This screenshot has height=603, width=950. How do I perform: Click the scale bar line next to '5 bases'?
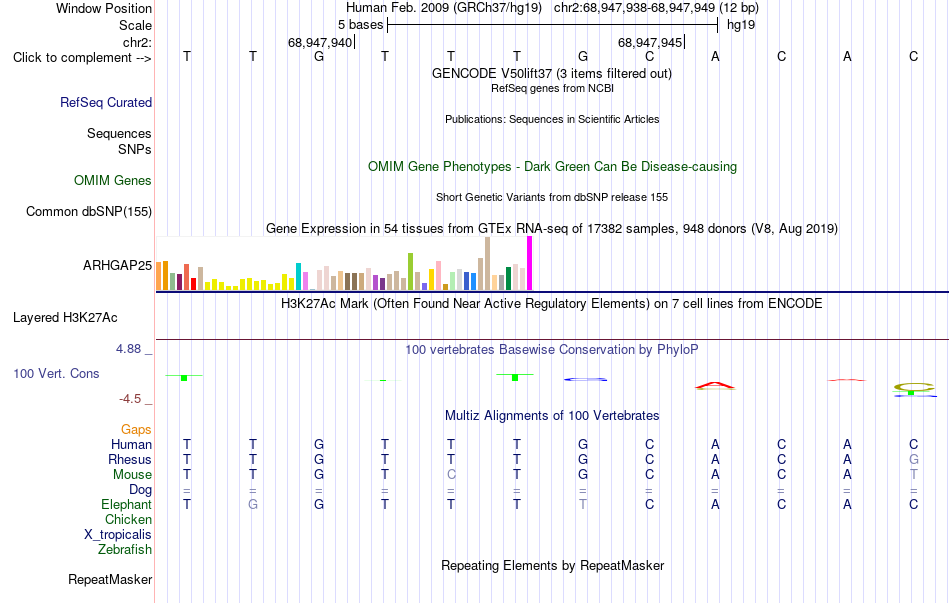coord(553,25)
